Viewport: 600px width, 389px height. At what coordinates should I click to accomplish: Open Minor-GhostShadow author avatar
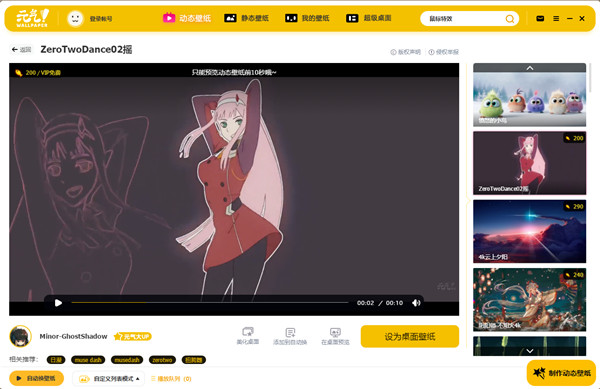[x=20, y=336]
